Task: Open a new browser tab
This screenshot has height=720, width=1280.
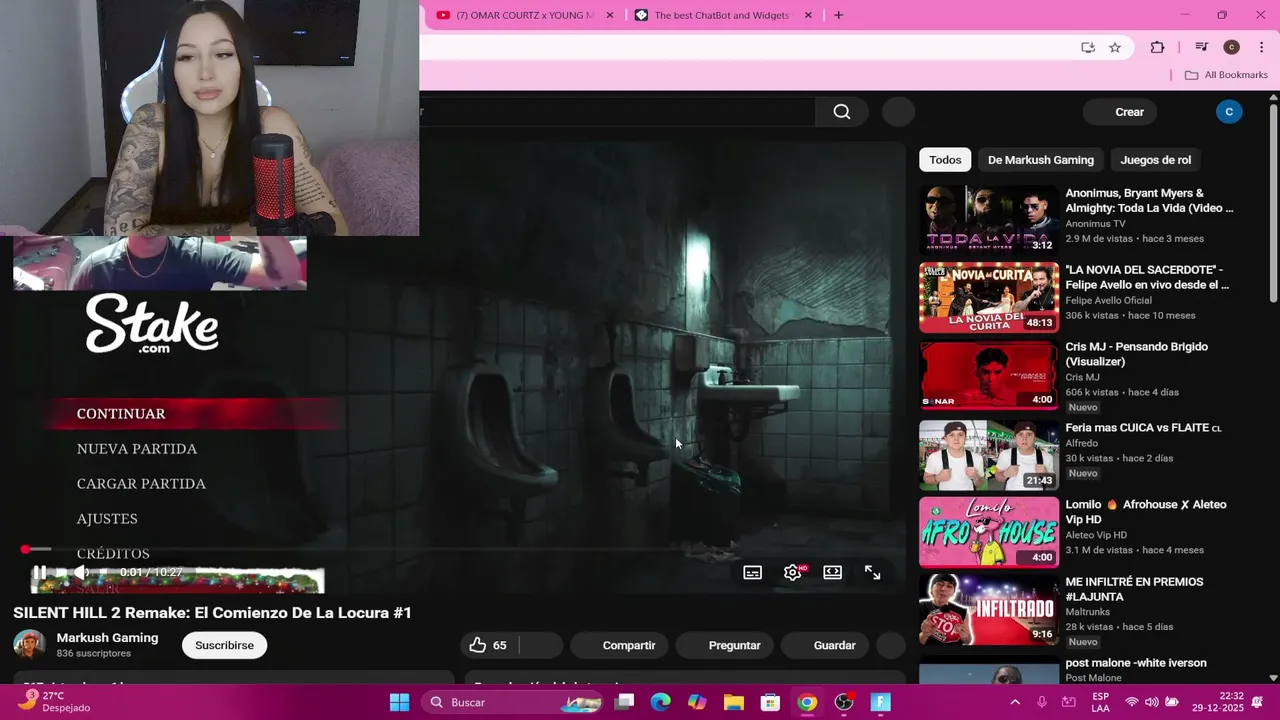Action: pyautogui.click(x=838, y=15)
